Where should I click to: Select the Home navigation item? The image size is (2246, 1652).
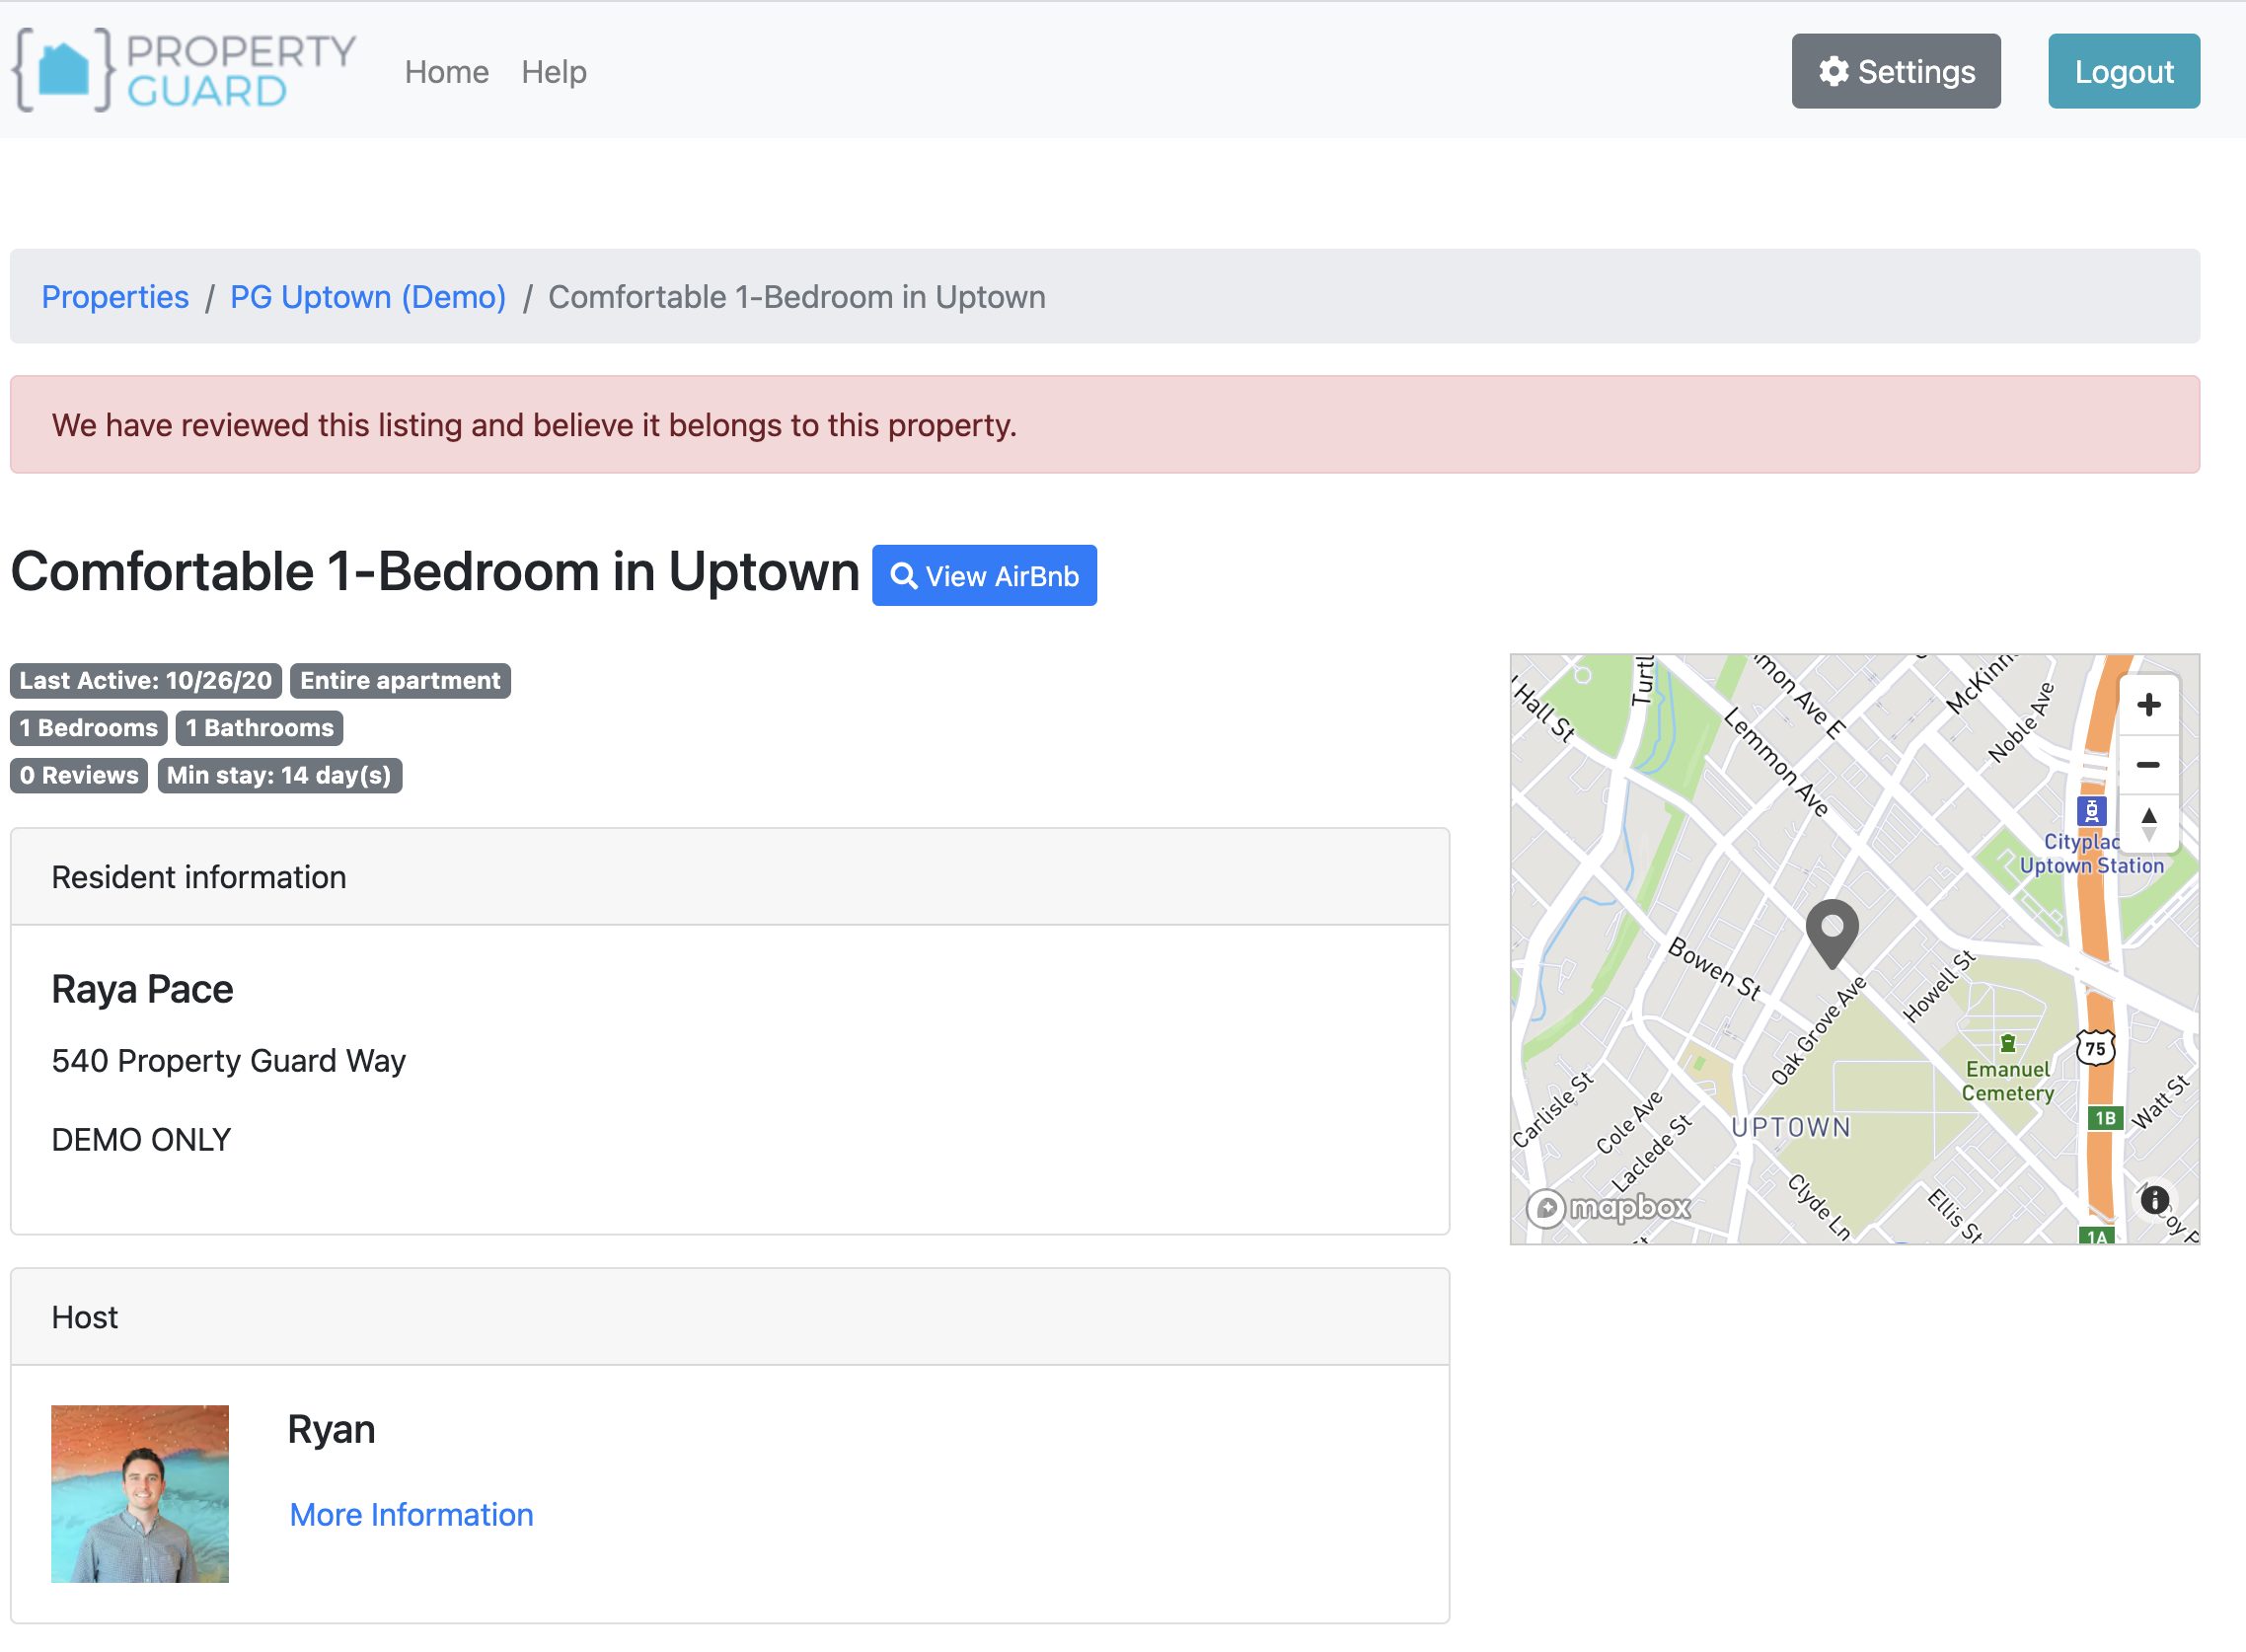(446, 71)
